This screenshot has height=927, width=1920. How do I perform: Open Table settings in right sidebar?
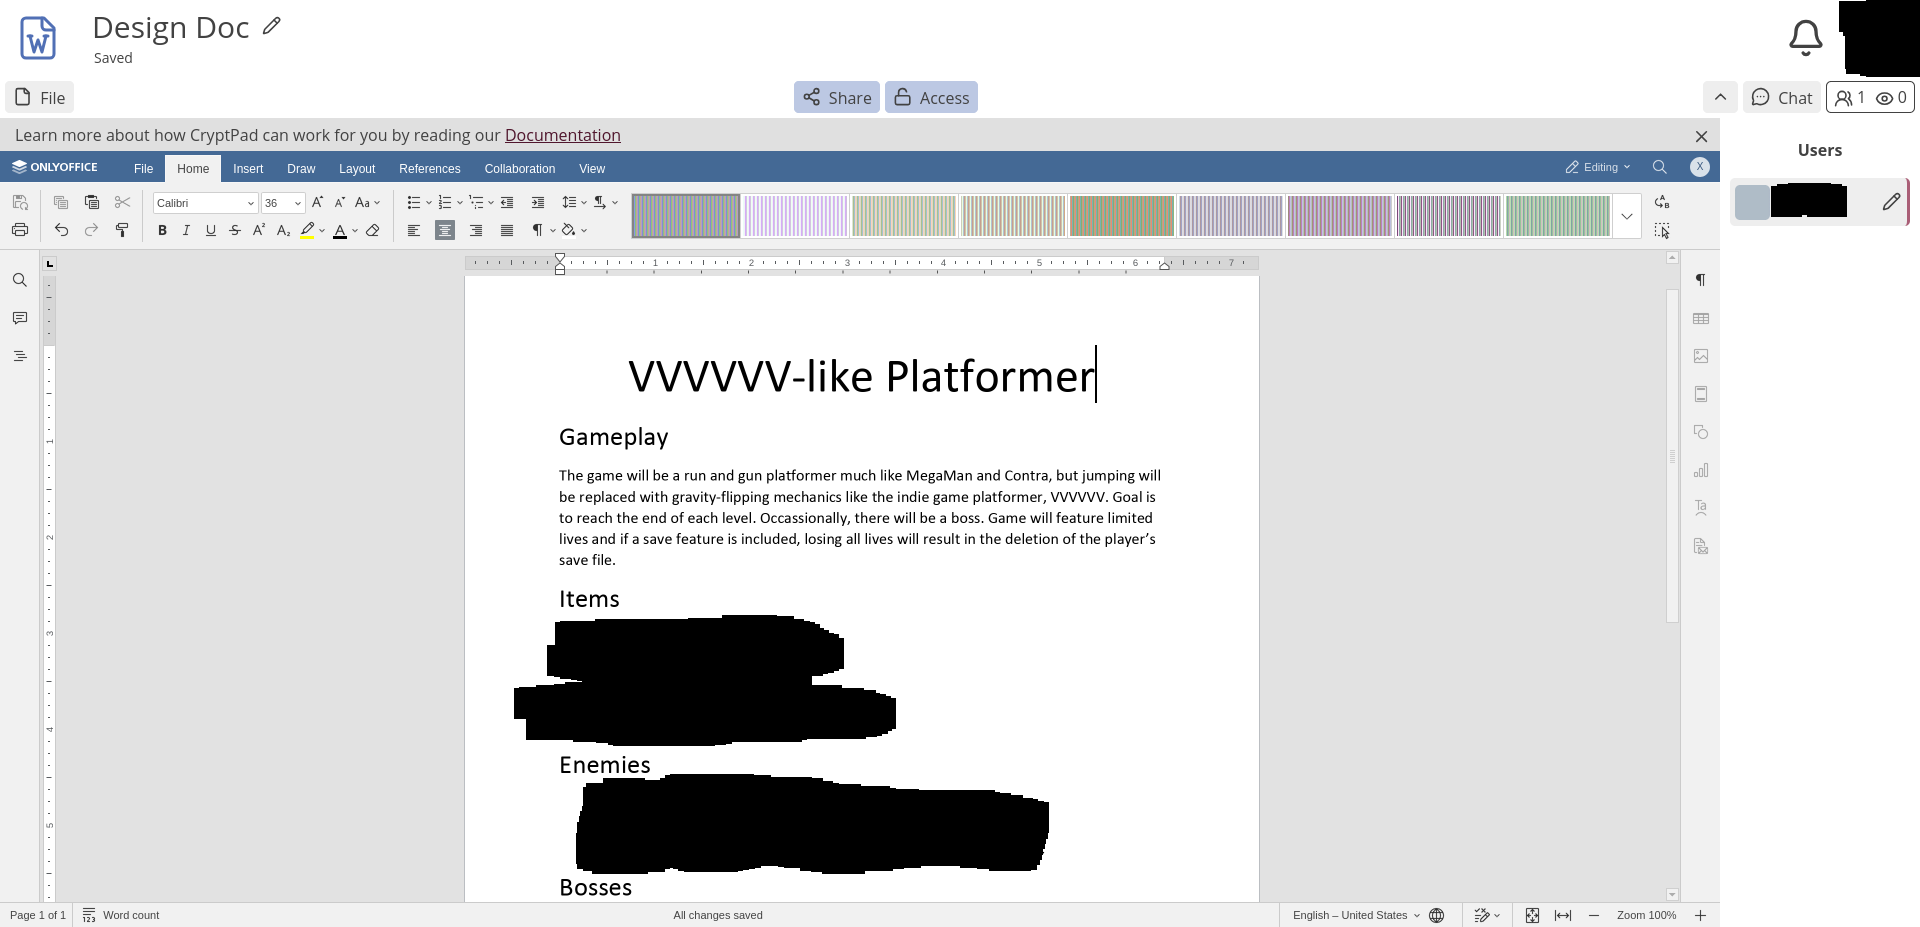tap(1701, 319)
